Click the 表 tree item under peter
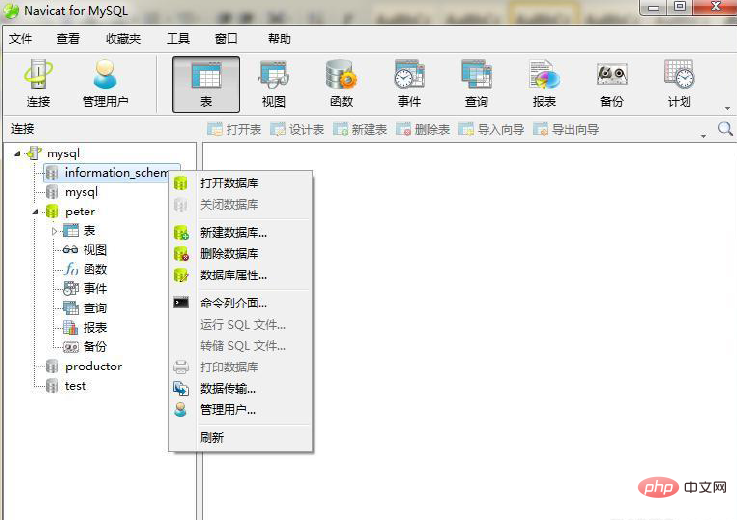Image resolution: width=737 pixels, height=520 pixels. pos(79,231)
